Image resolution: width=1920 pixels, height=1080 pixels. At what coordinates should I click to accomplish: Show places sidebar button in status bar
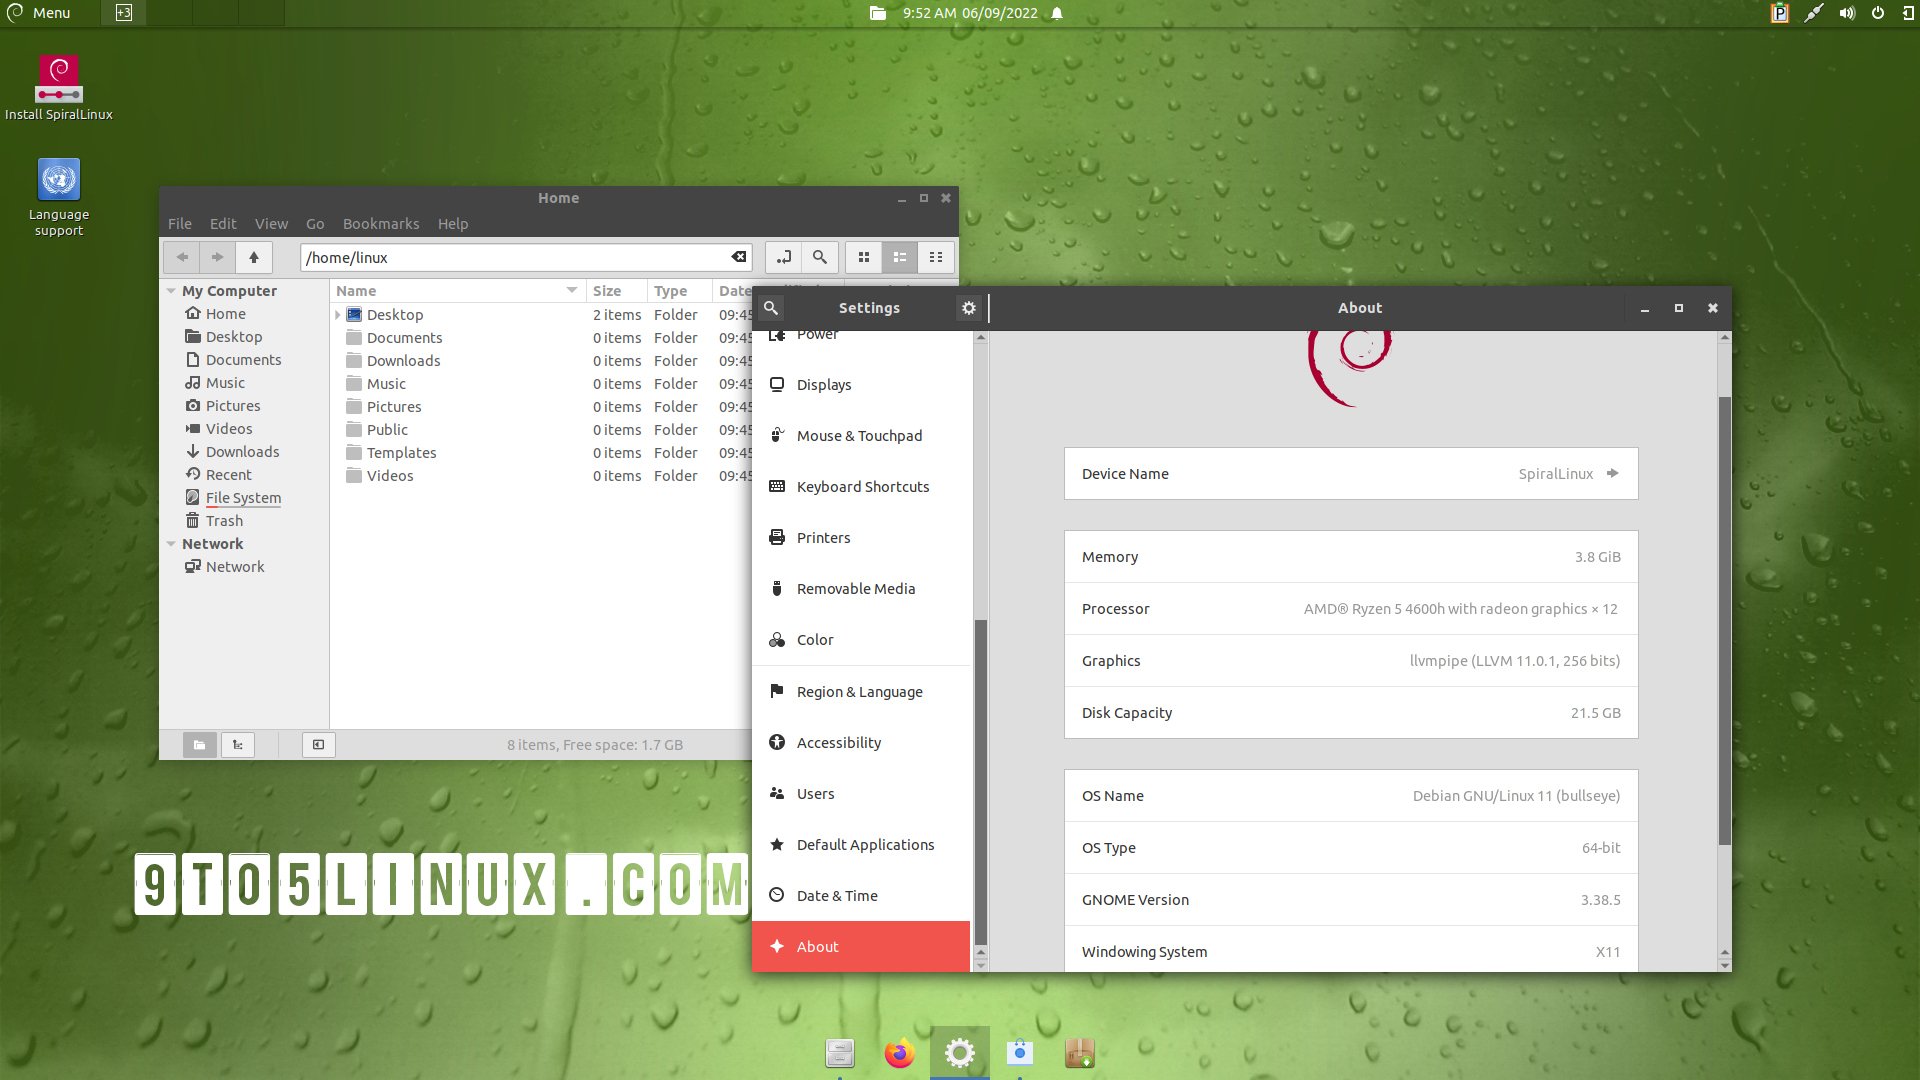click(x=199, y=744)
